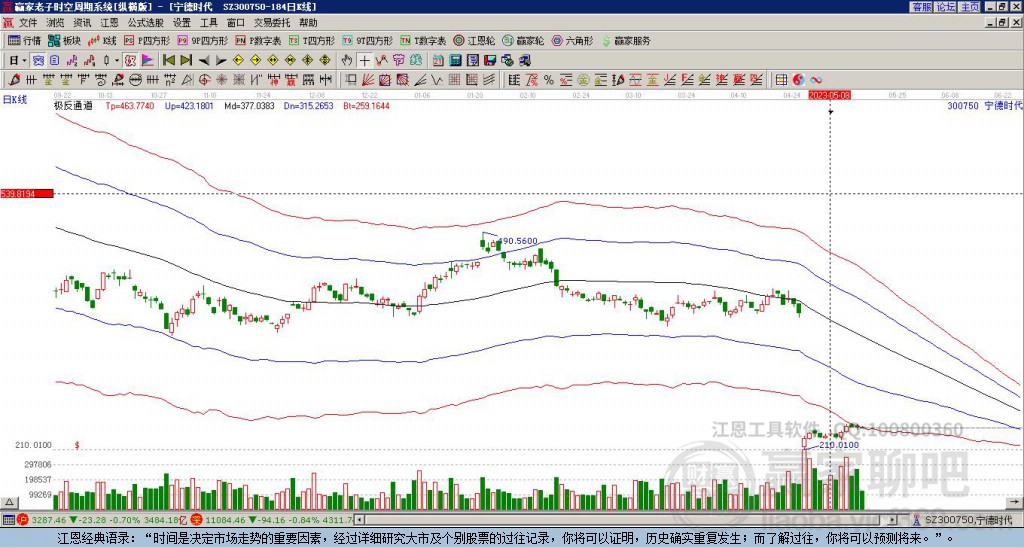The width and height of the screenshot is (1024, 548).
Task: Open the 交易委托 menu
Action: point(272,23)
